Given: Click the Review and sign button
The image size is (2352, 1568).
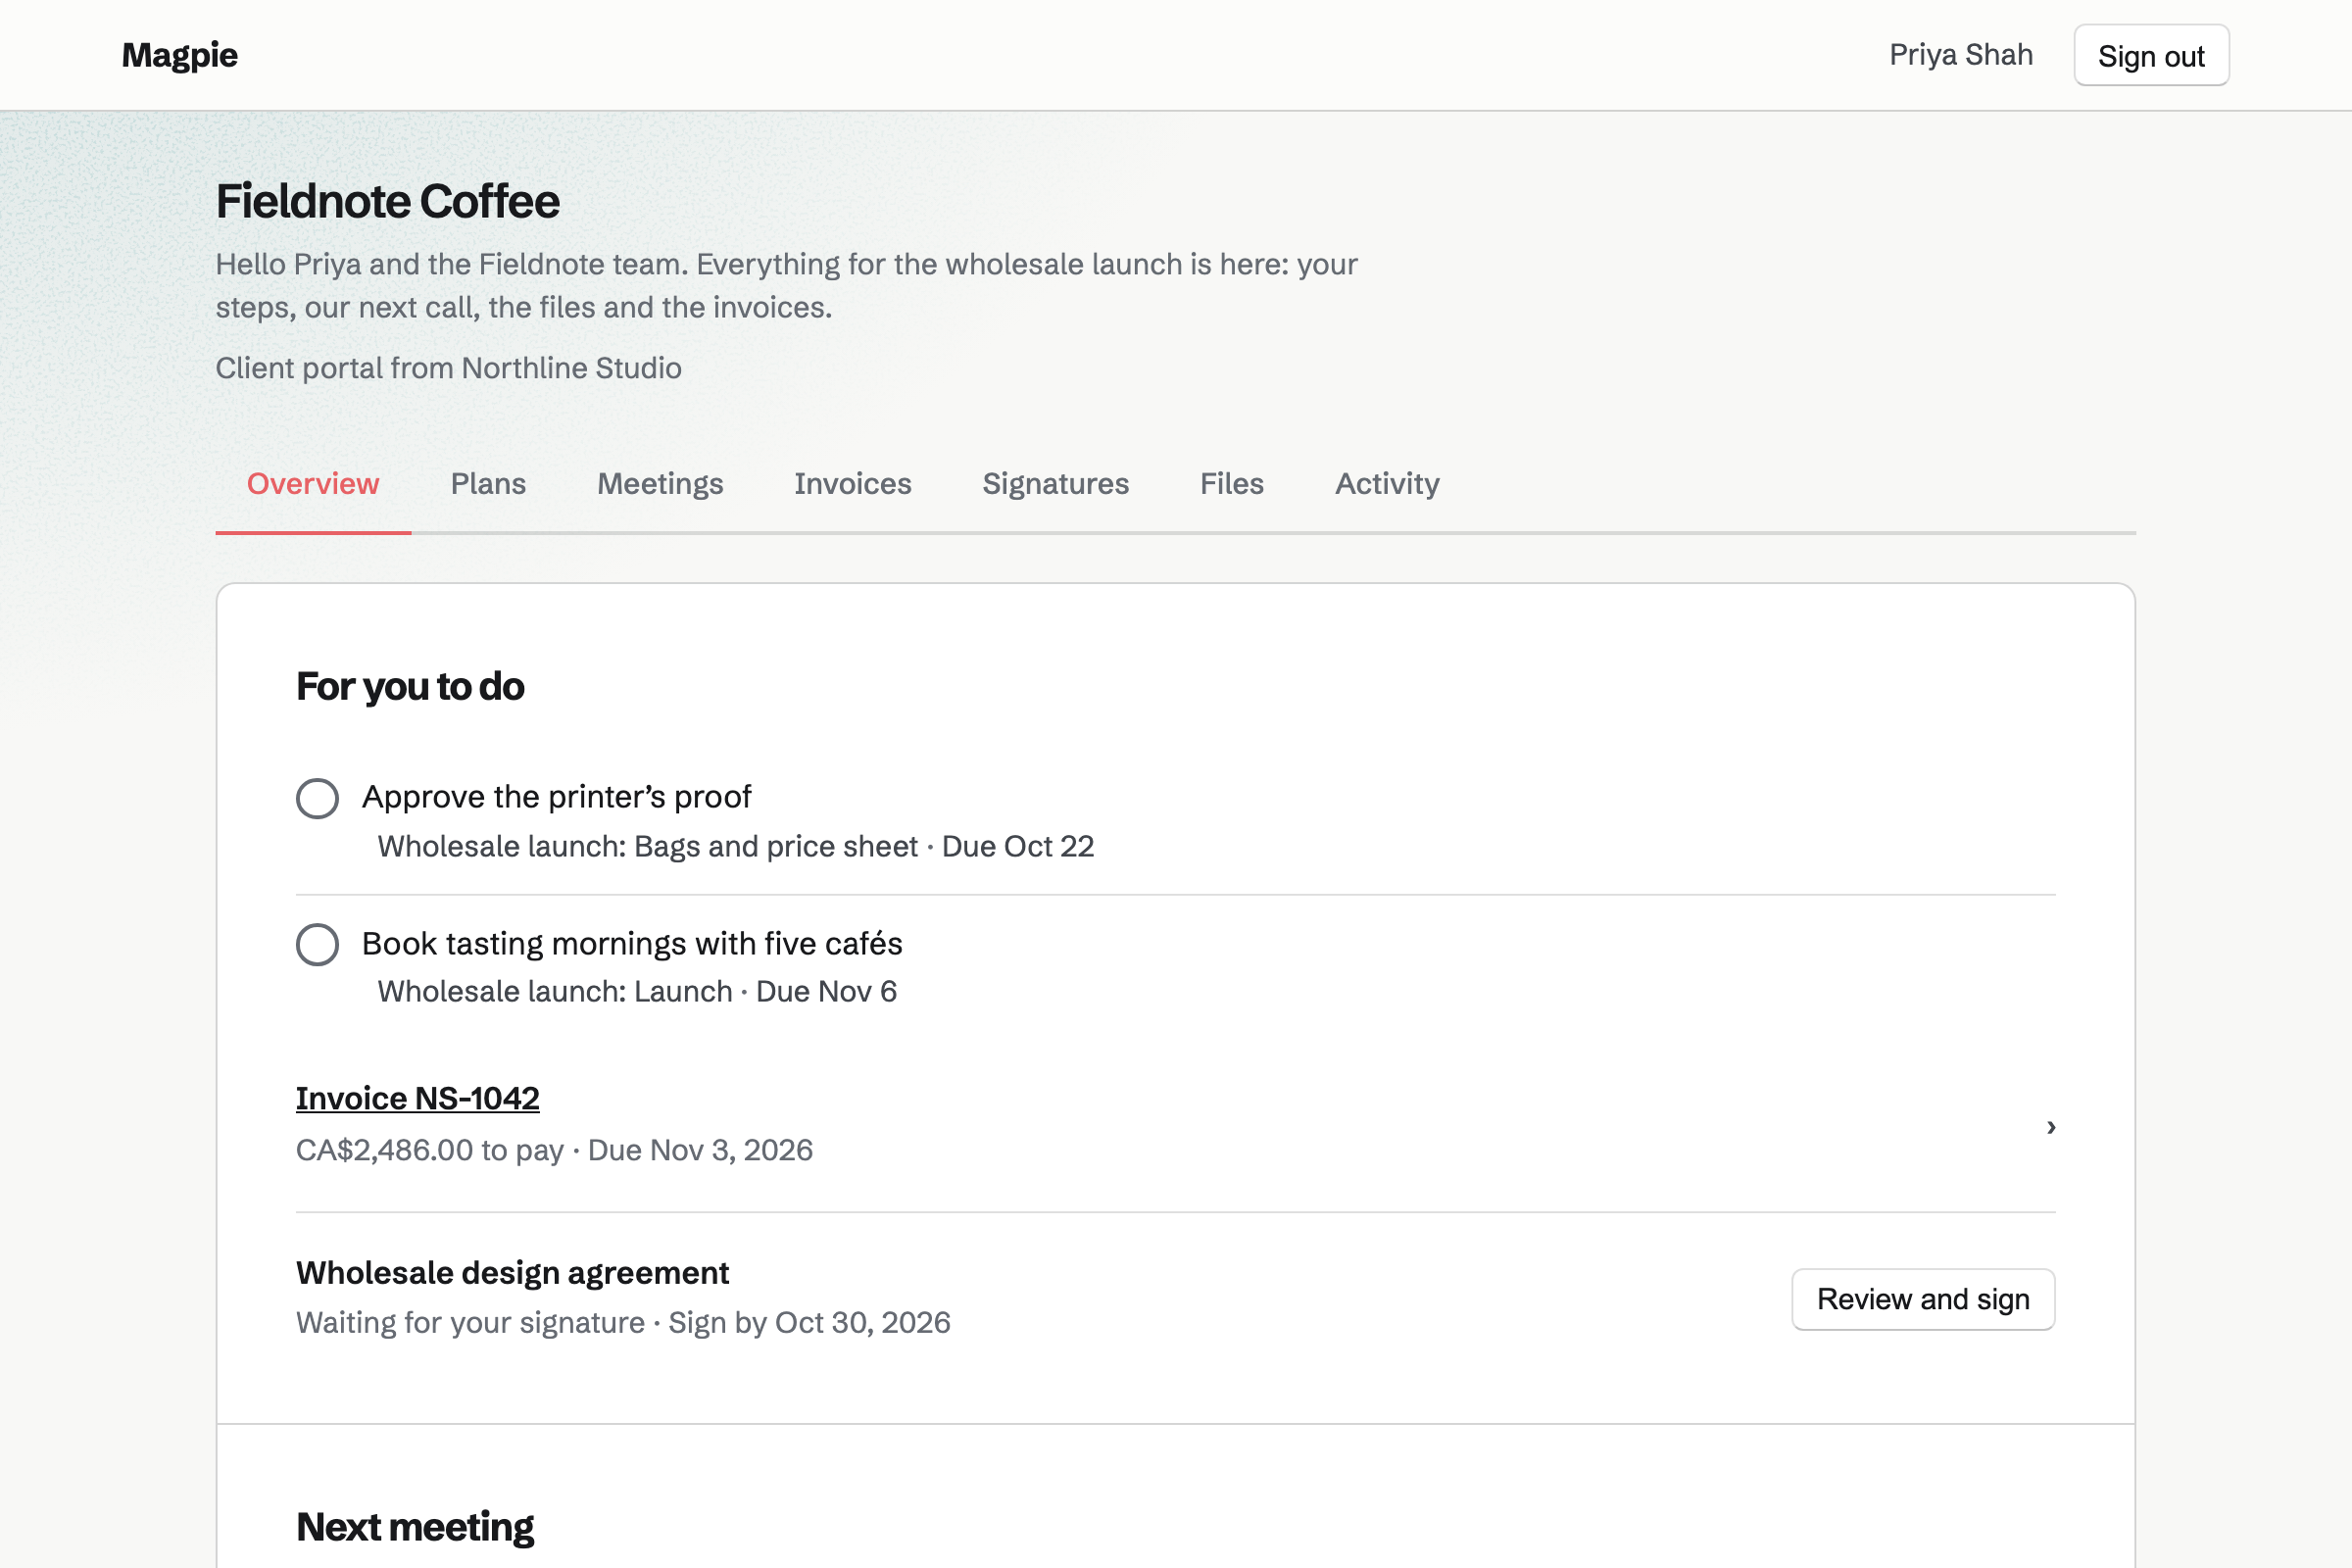Looking at the screenshot, I should pos(1922,1299).
